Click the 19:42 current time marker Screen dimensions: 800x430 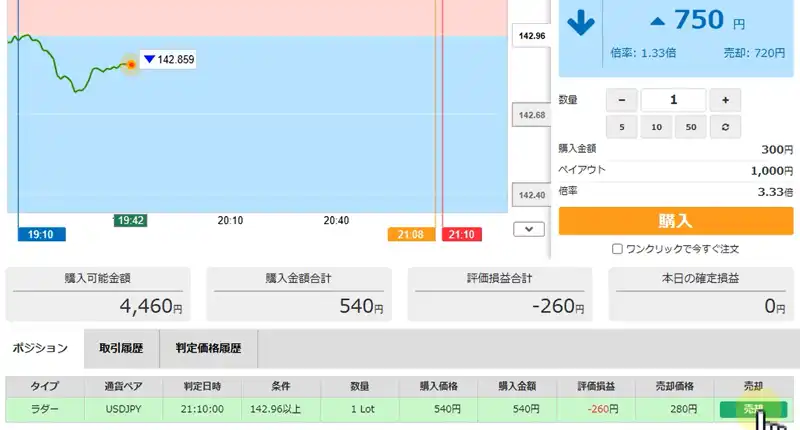point(131,220)
